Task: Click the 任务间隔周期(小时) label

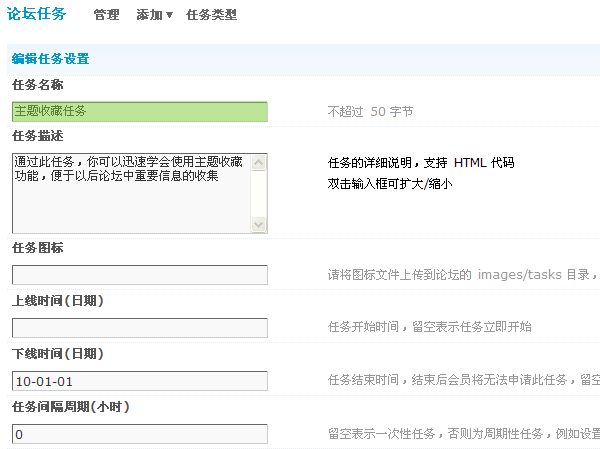Action: [70, 406]
